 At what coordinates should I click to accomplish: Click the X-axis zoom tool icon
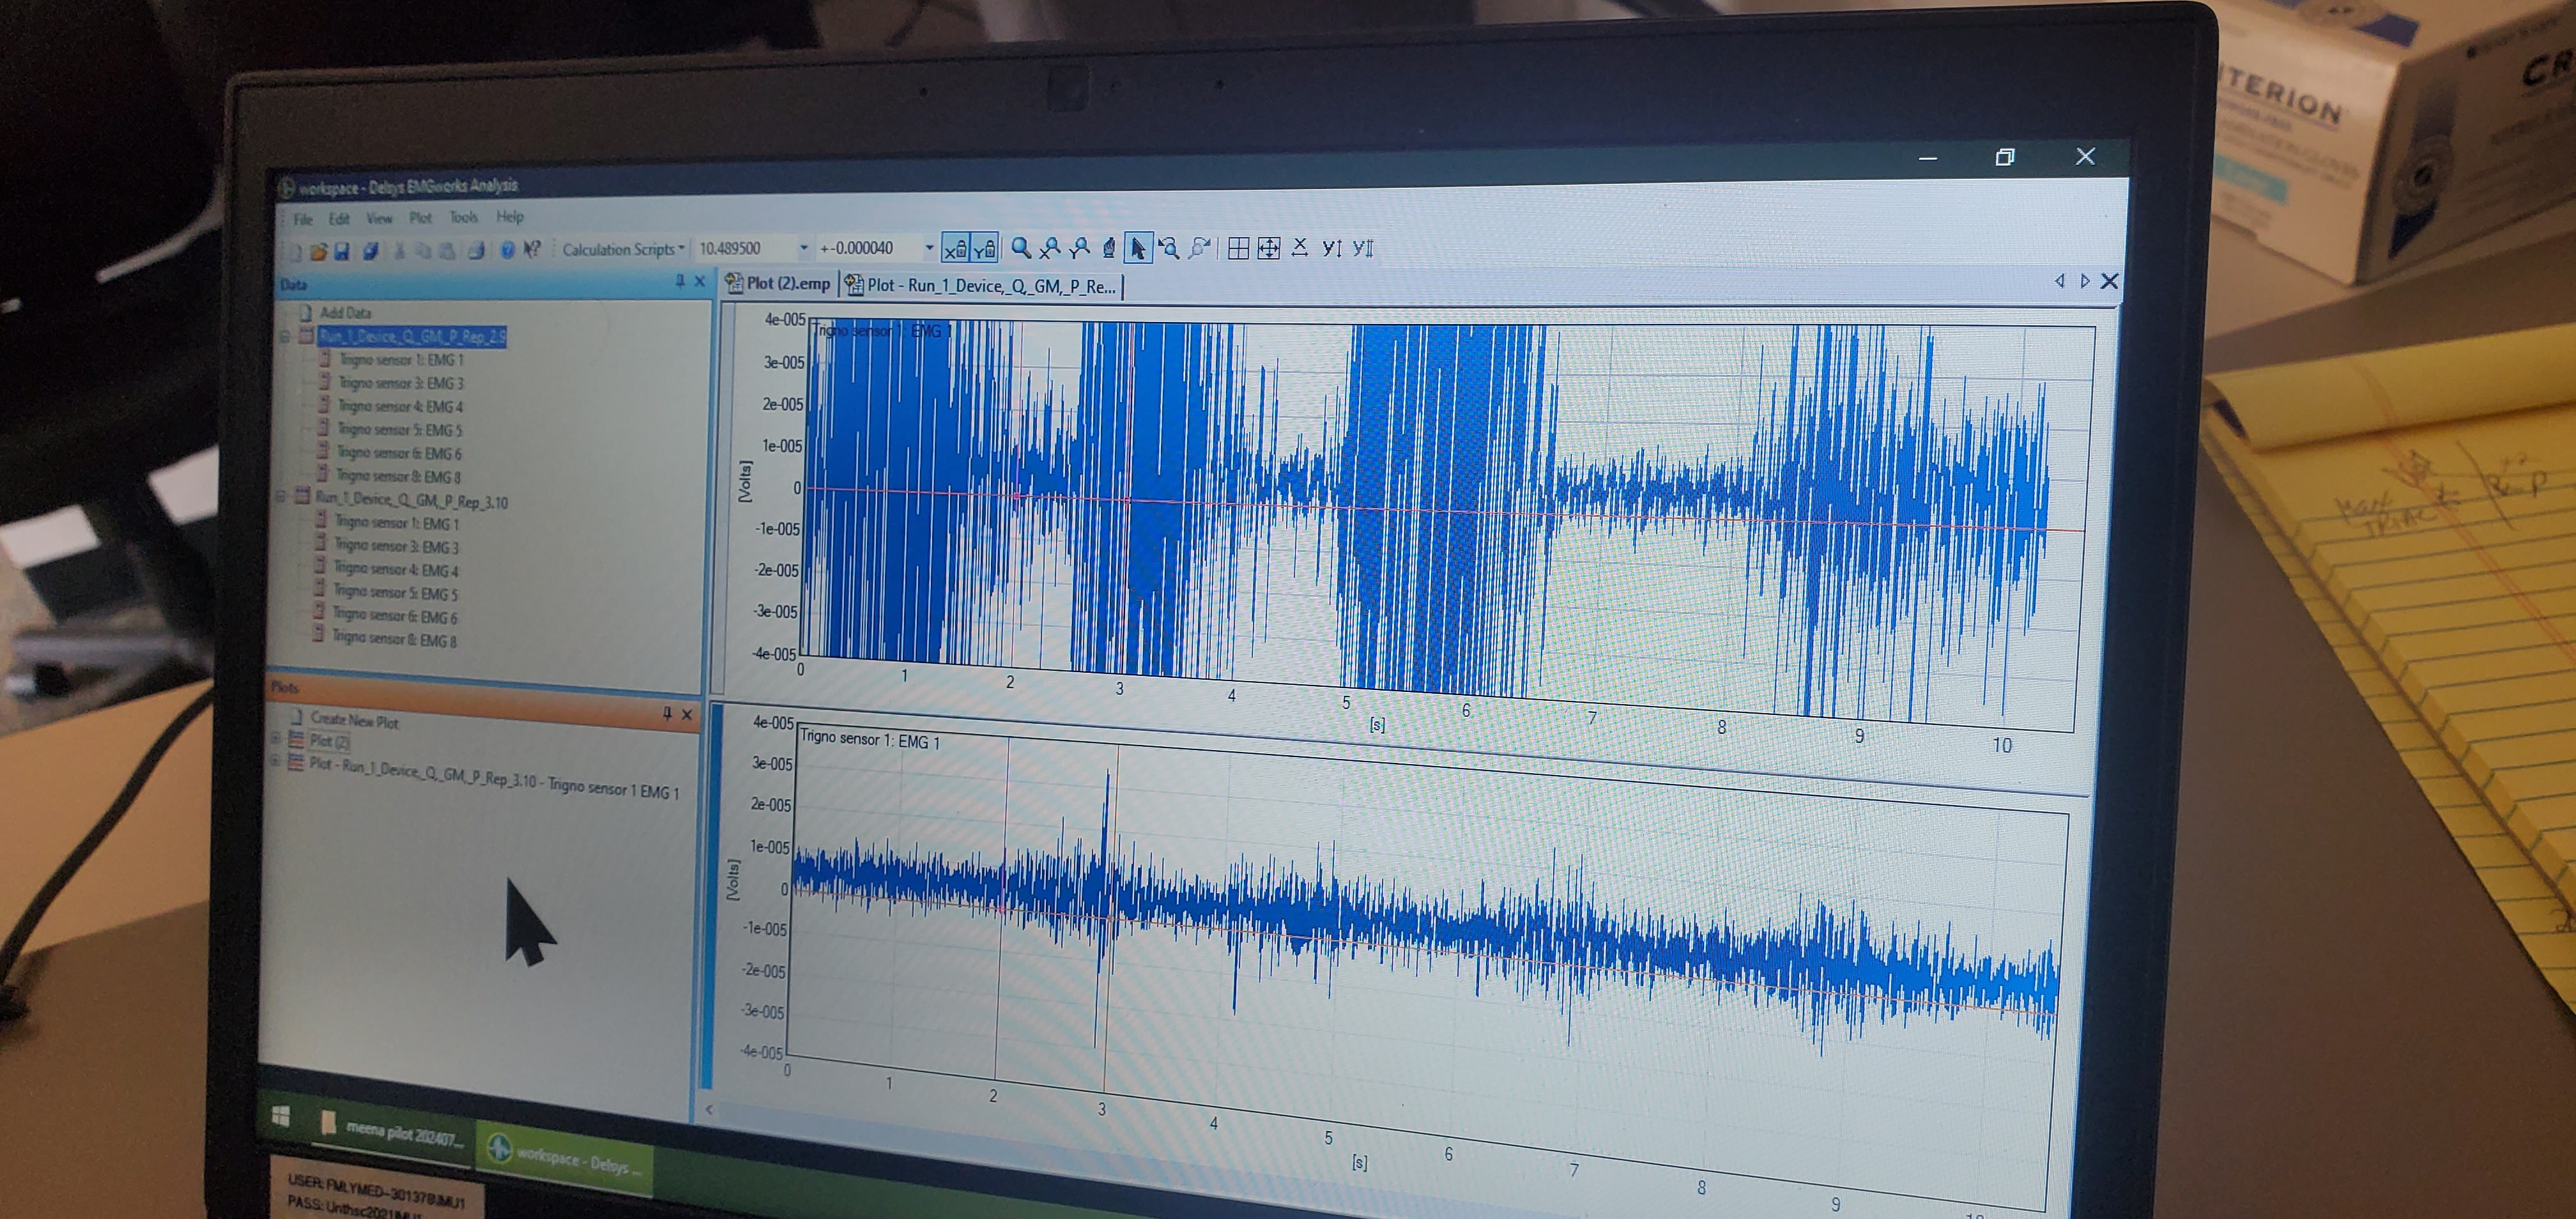coord(1050,248)
